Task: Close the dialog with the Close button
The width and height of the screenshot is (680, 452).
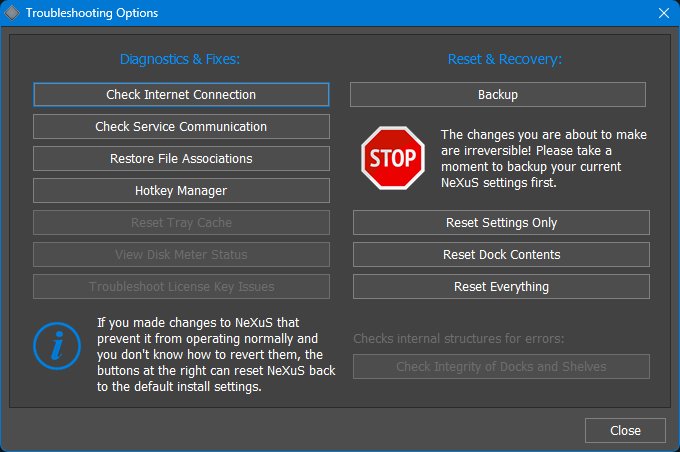Action: [625, 430]
